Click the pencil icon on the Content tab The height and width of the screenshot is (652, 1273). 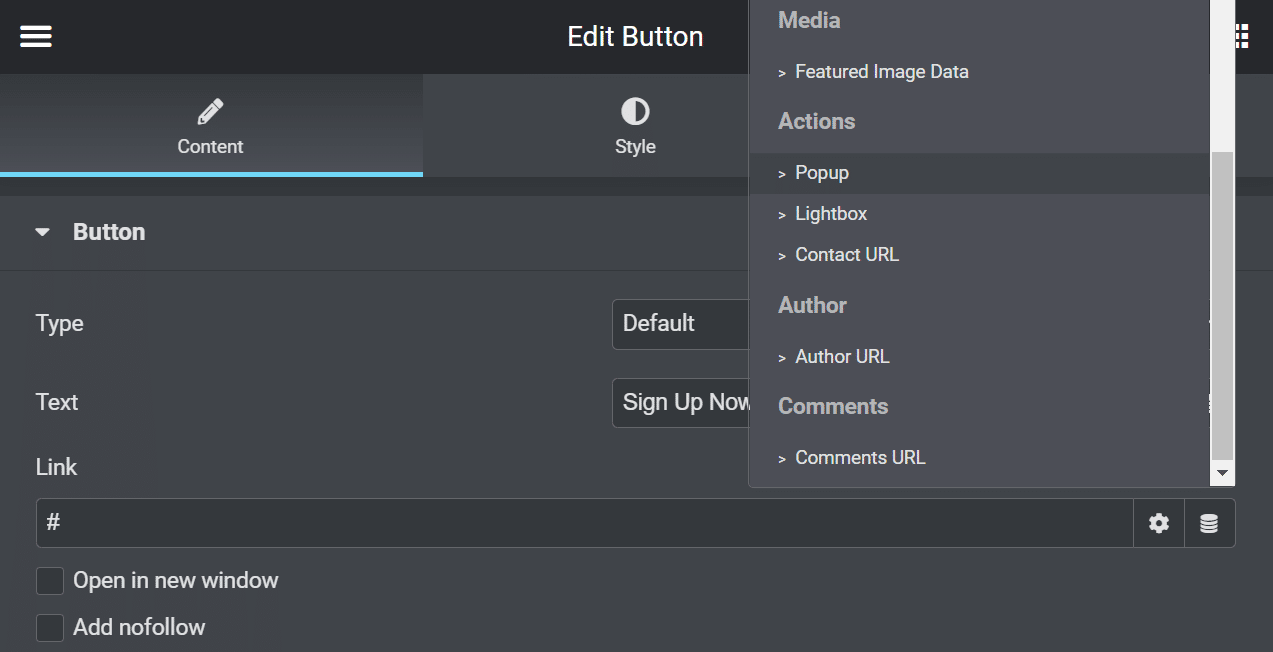pyautogui.click(x=210, y=111)
